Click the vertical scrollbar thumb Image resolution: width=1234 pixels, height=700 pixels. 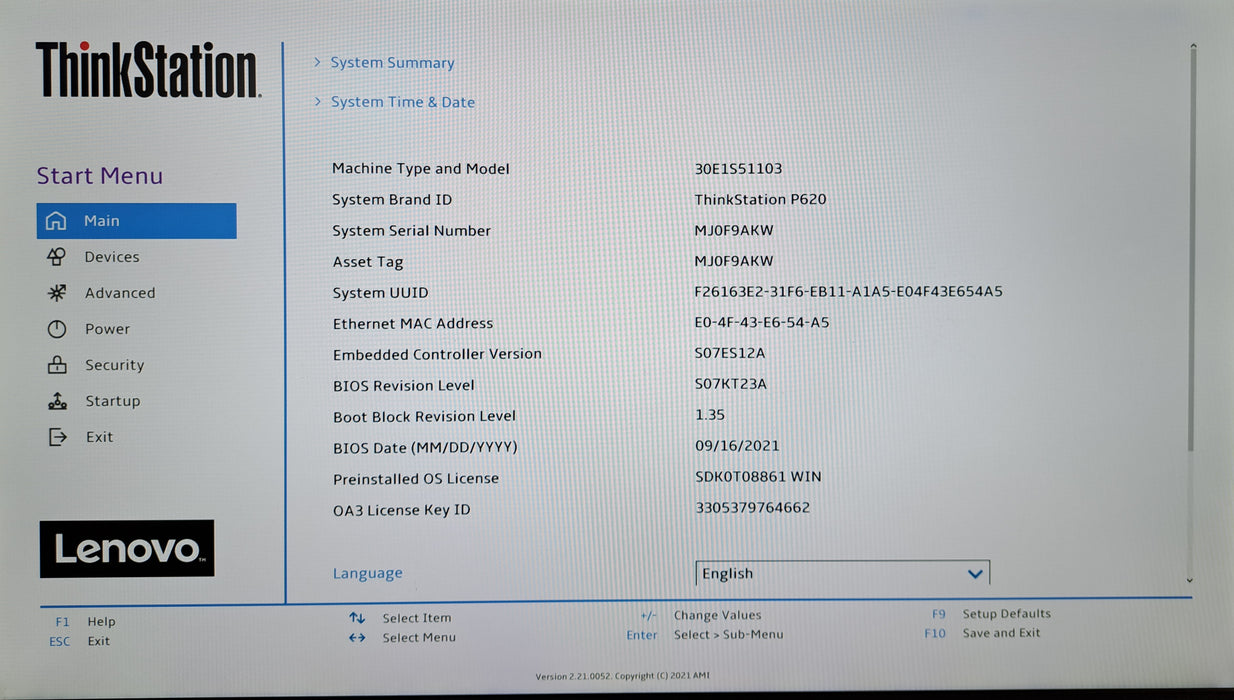click(x=1192, y=250)
